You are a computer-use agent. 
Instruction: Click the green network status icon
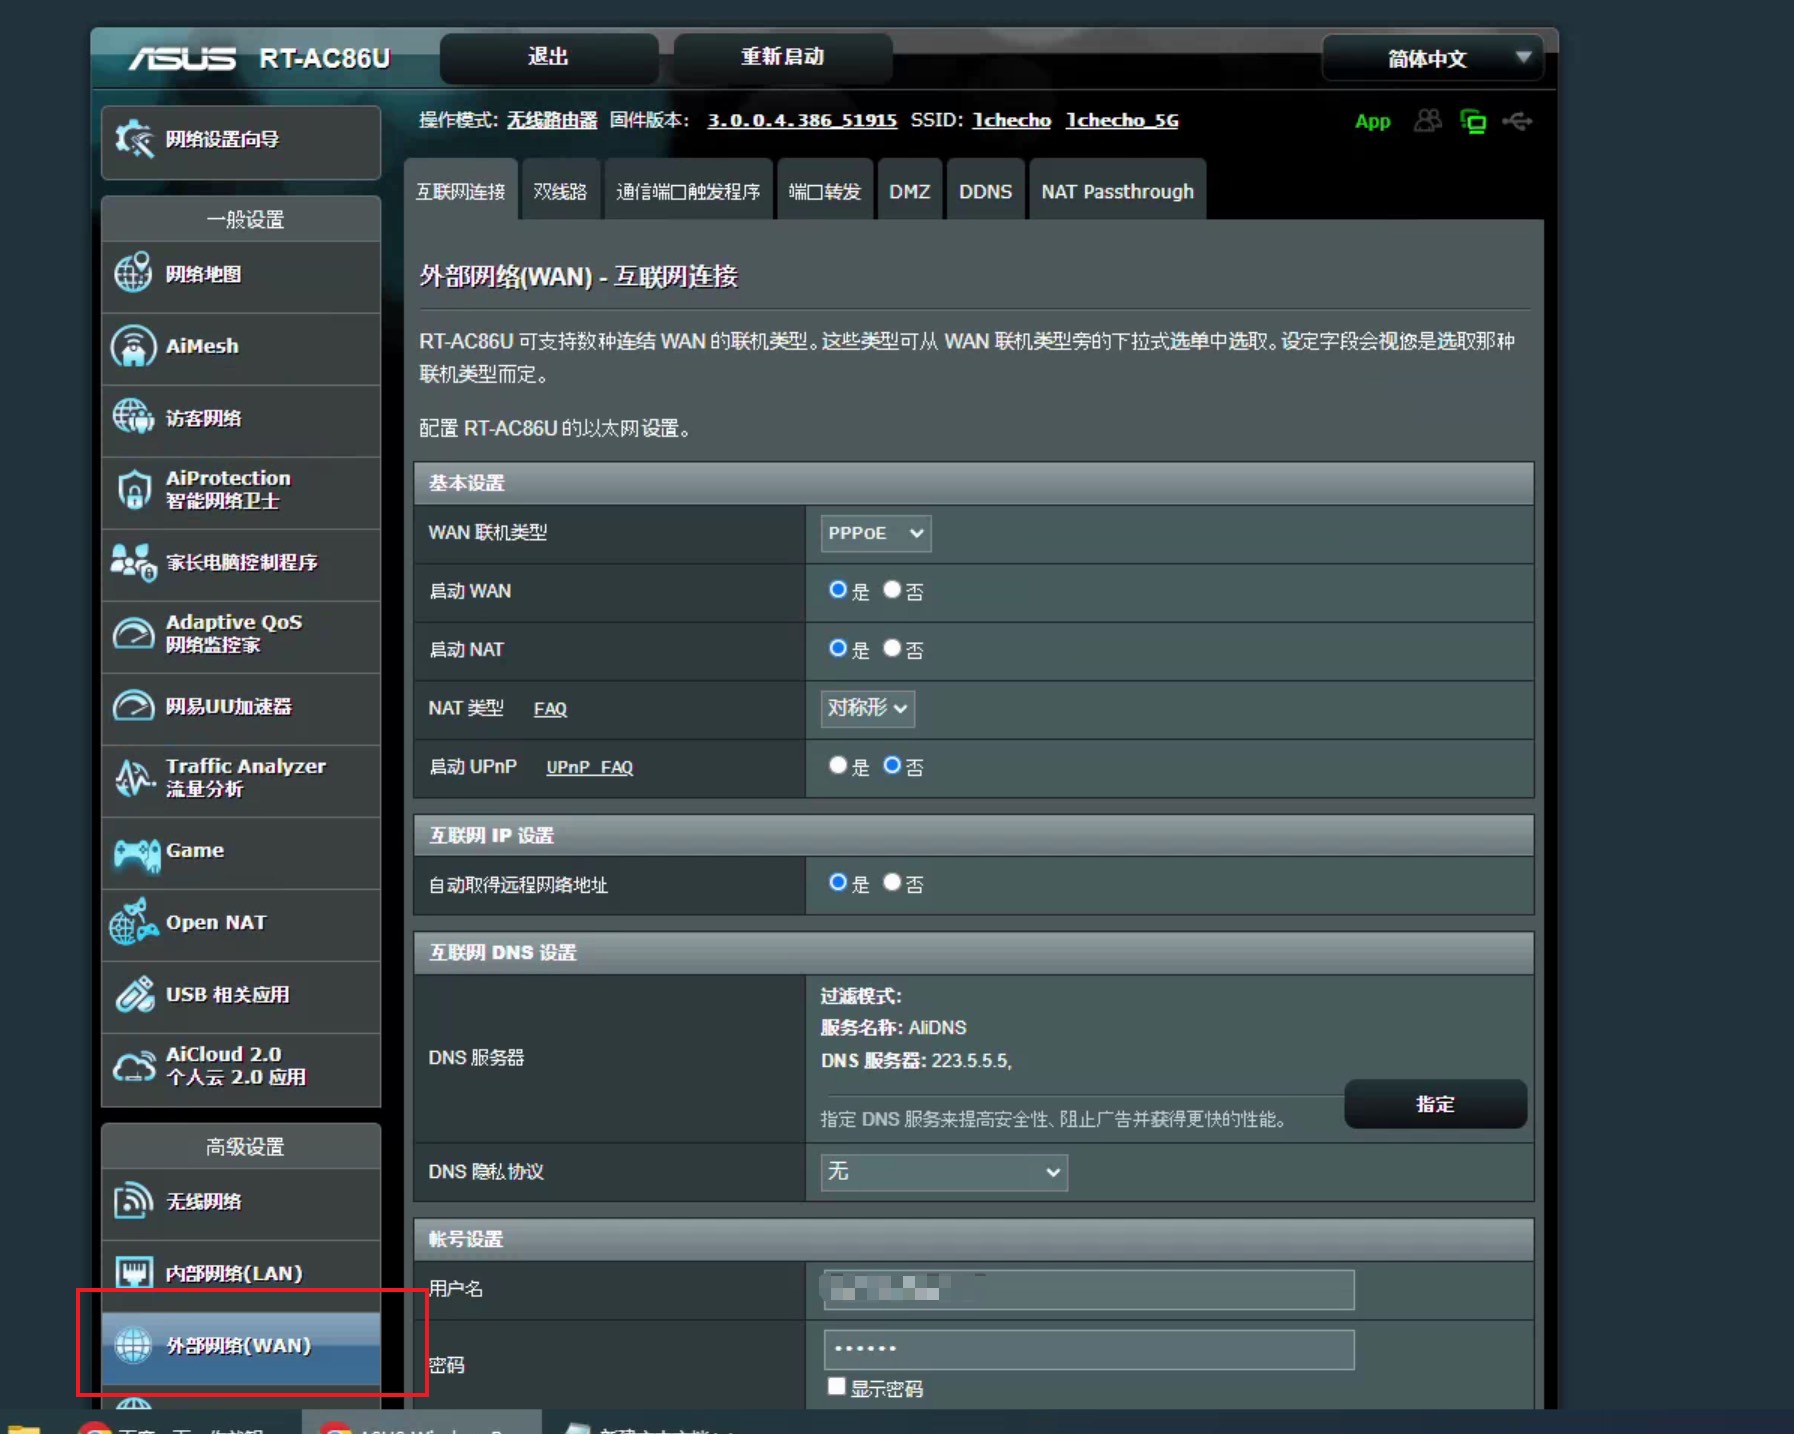point(1473,121)
